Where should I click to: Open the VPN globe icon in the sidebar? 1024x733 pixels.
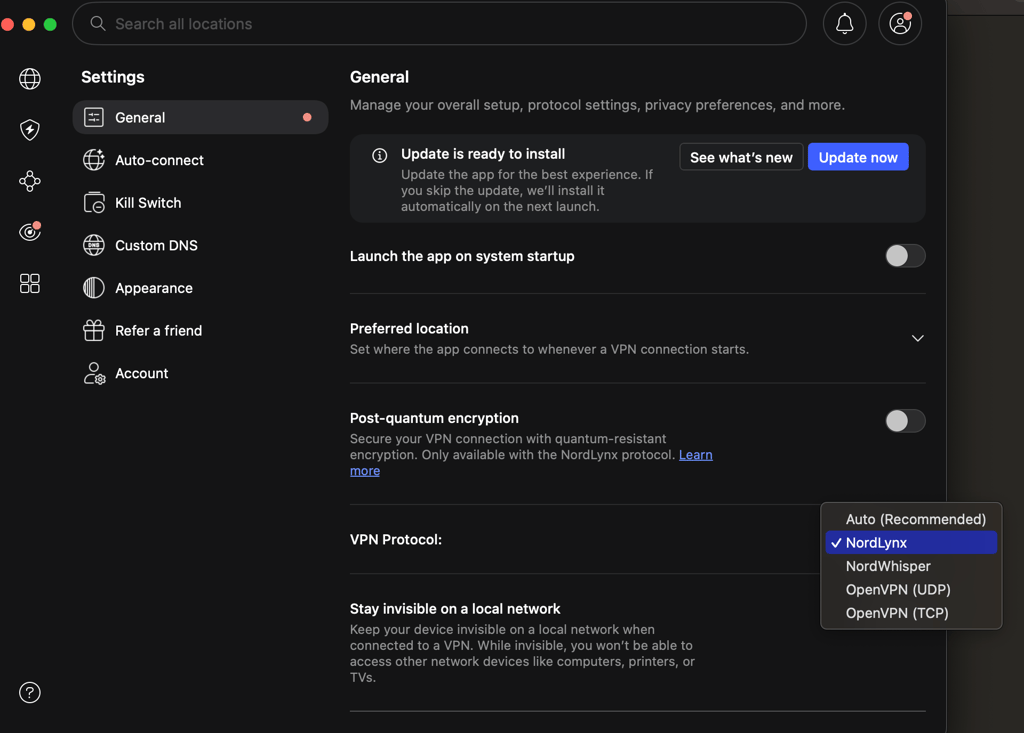(29, 79)
